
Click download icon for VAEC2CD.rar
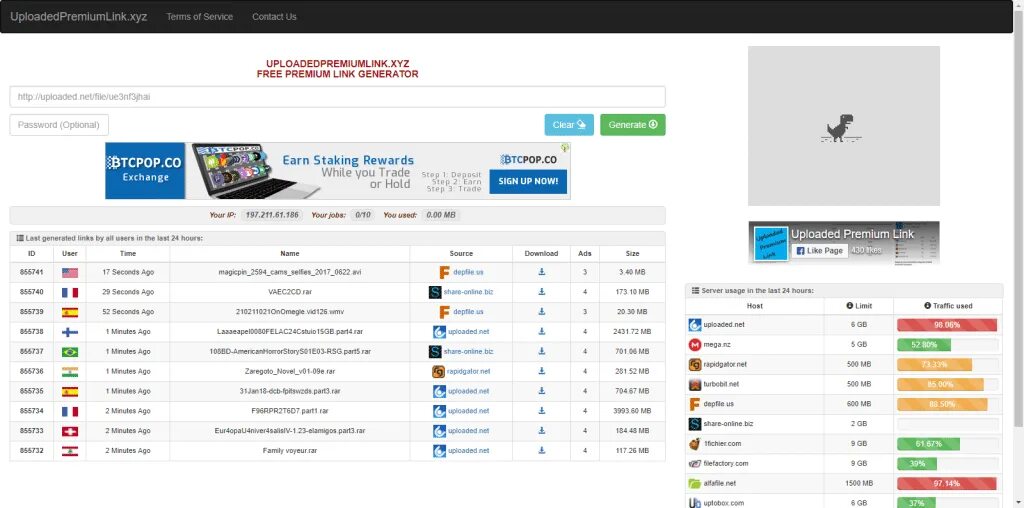tap(541, 292)
